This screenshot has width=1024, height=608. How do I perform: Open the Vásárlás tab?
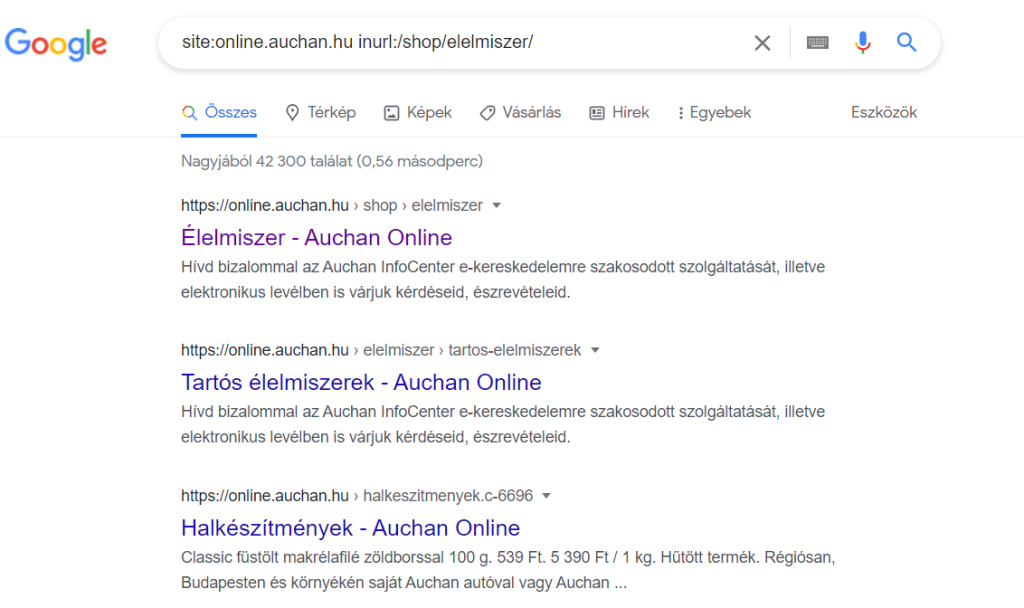coord(520,113)
